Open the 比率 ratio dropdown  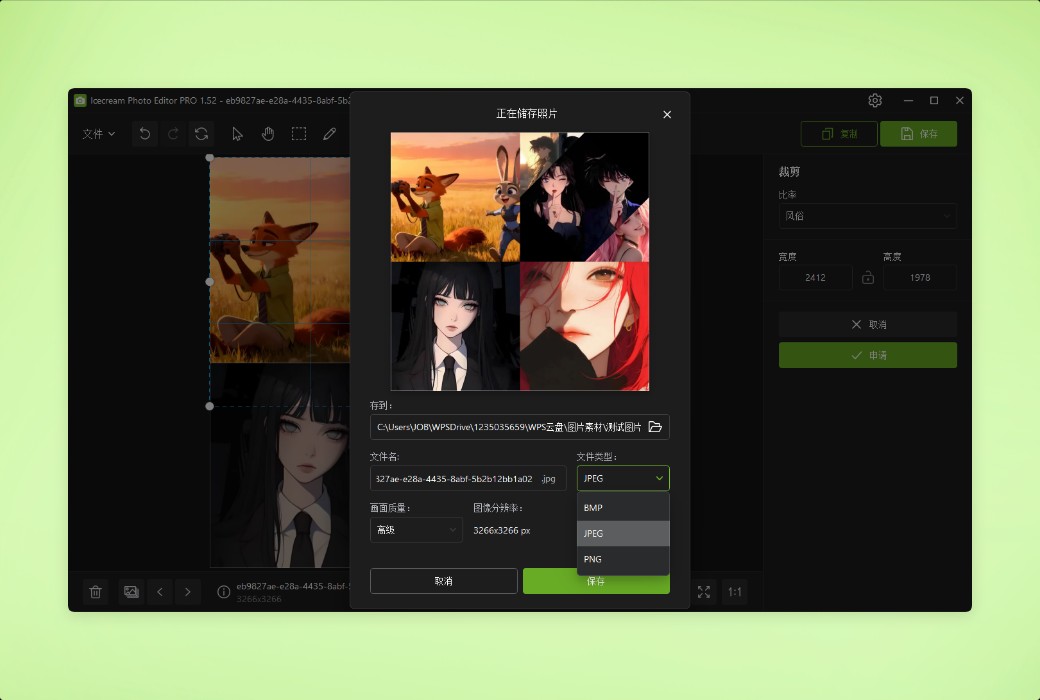[x=867, y=216]
